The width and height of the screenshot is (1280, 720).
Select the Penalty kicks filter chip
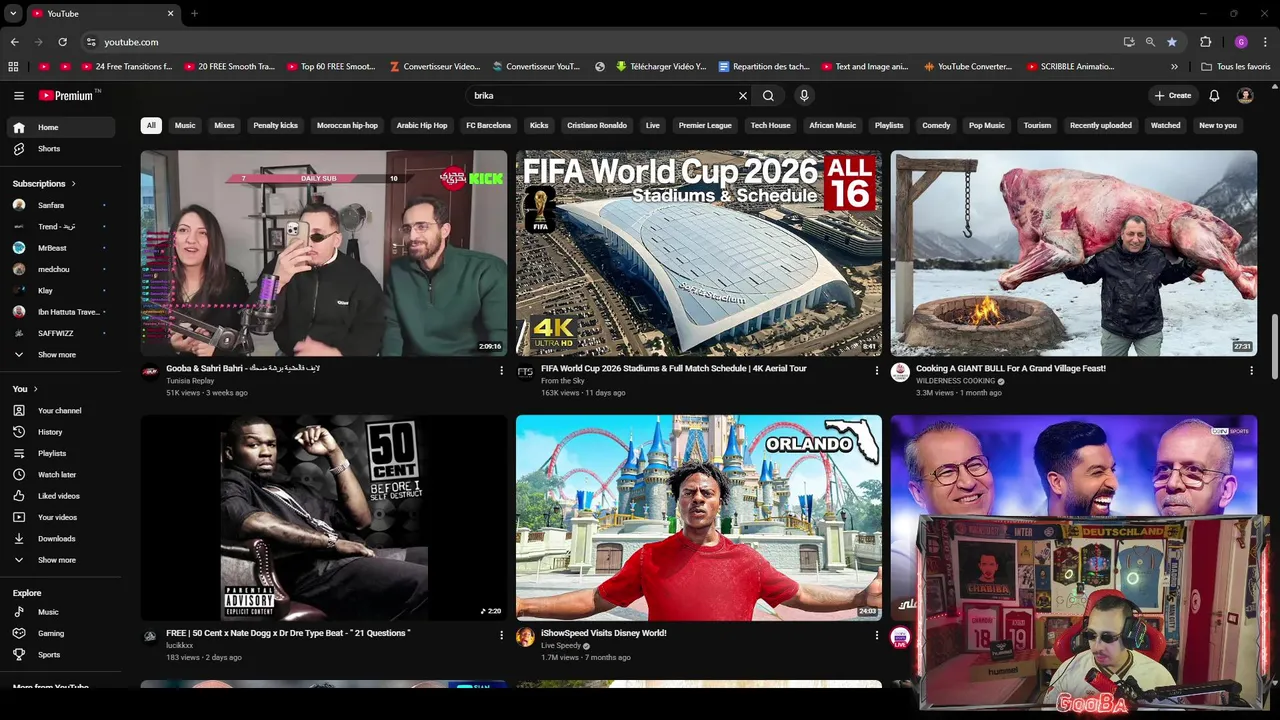[276, 125]
